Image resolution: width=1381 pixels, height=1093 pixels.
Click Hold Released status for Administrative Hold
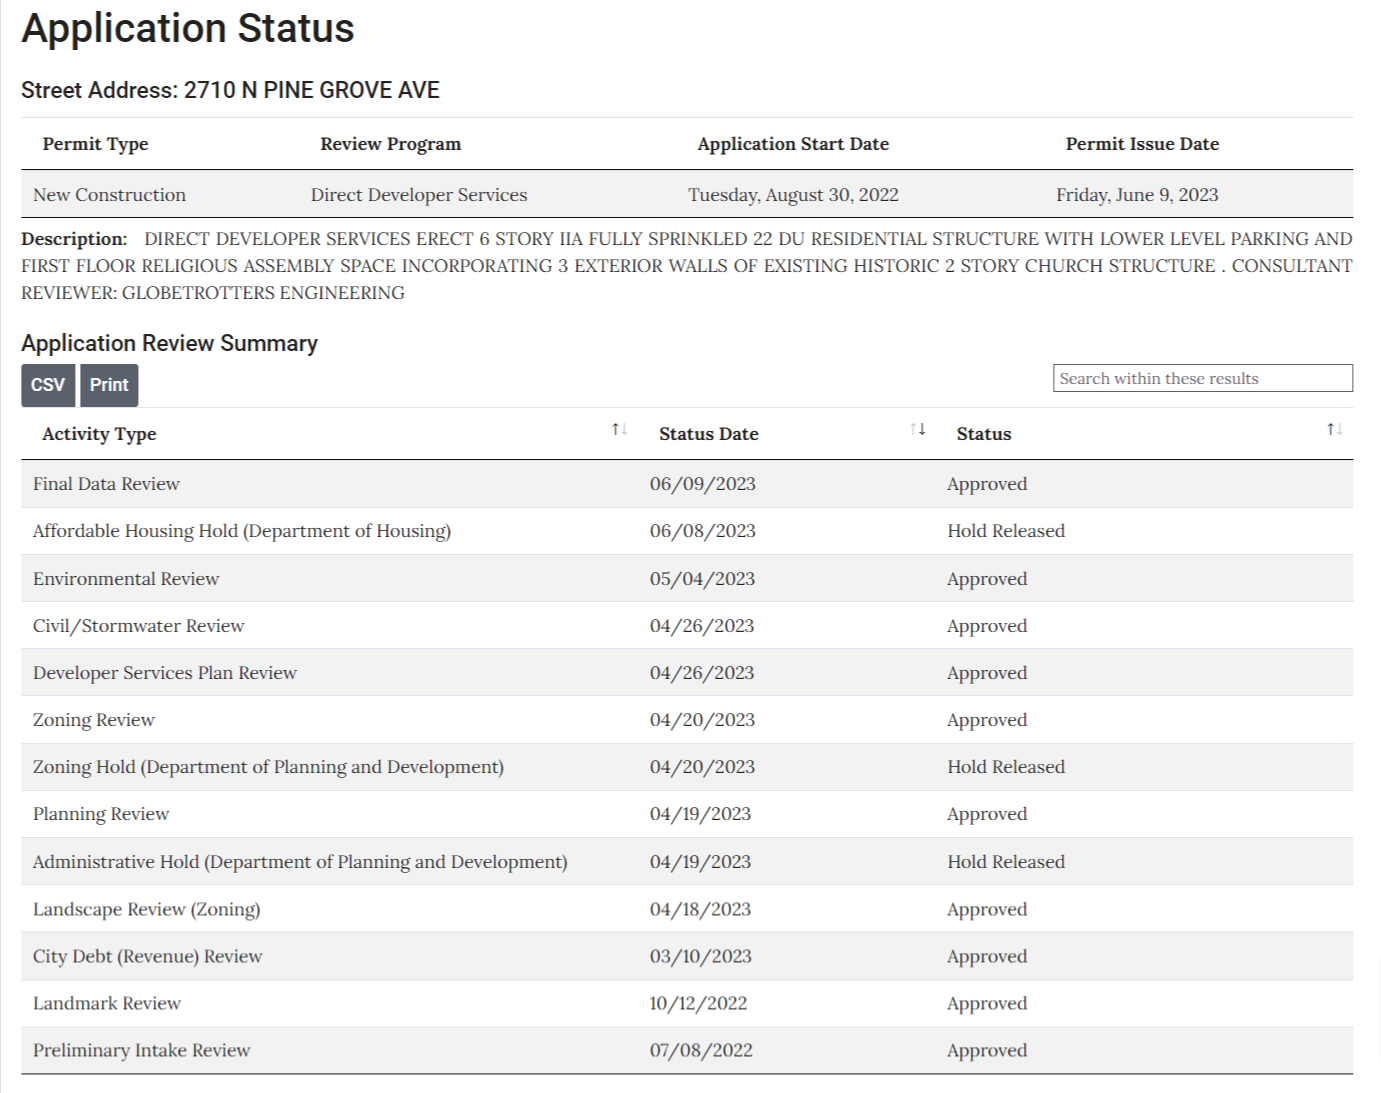[1006, 862]
